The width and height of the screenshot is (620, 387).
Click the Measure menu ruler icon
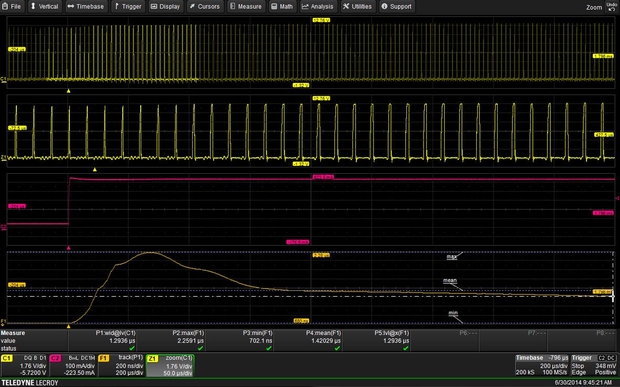point(232,6)
